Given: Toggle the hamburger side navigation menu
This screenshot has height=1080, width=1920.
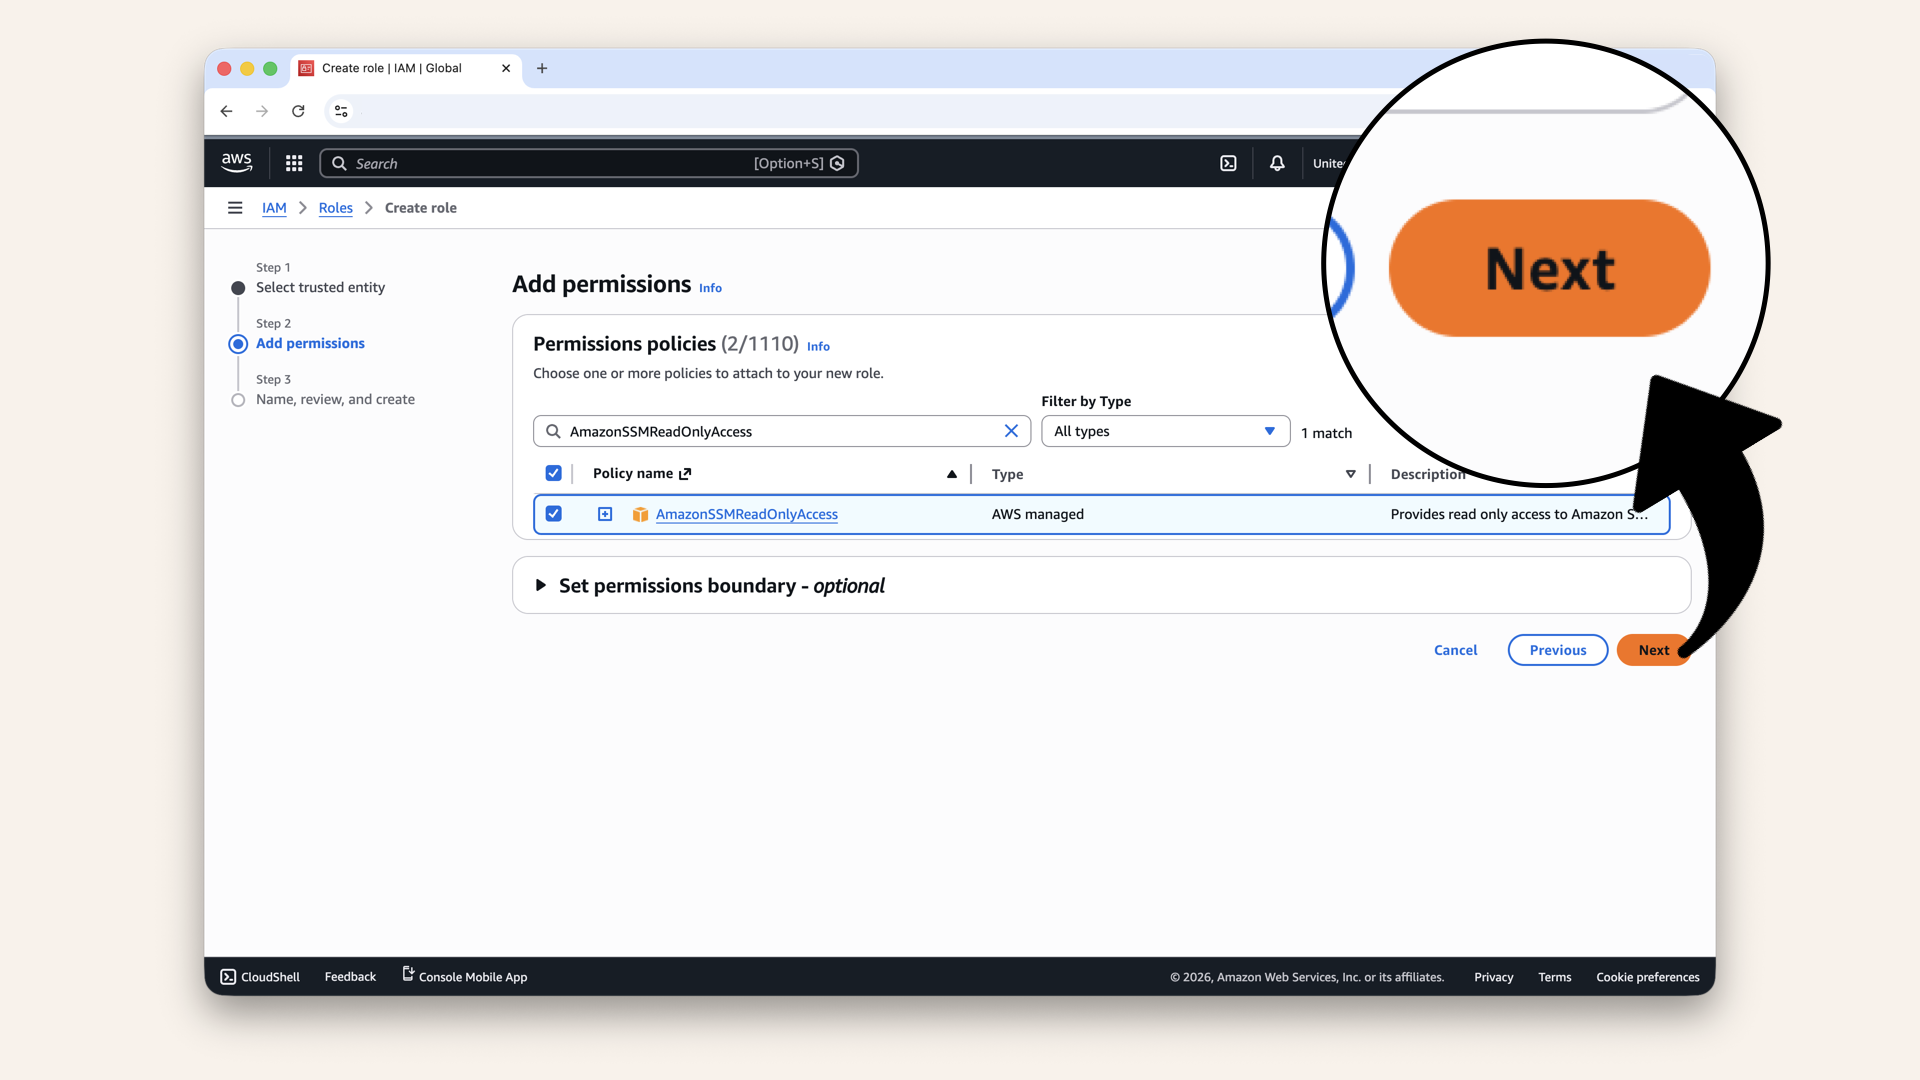Looking at the screenshot, I should pos(235,208).
